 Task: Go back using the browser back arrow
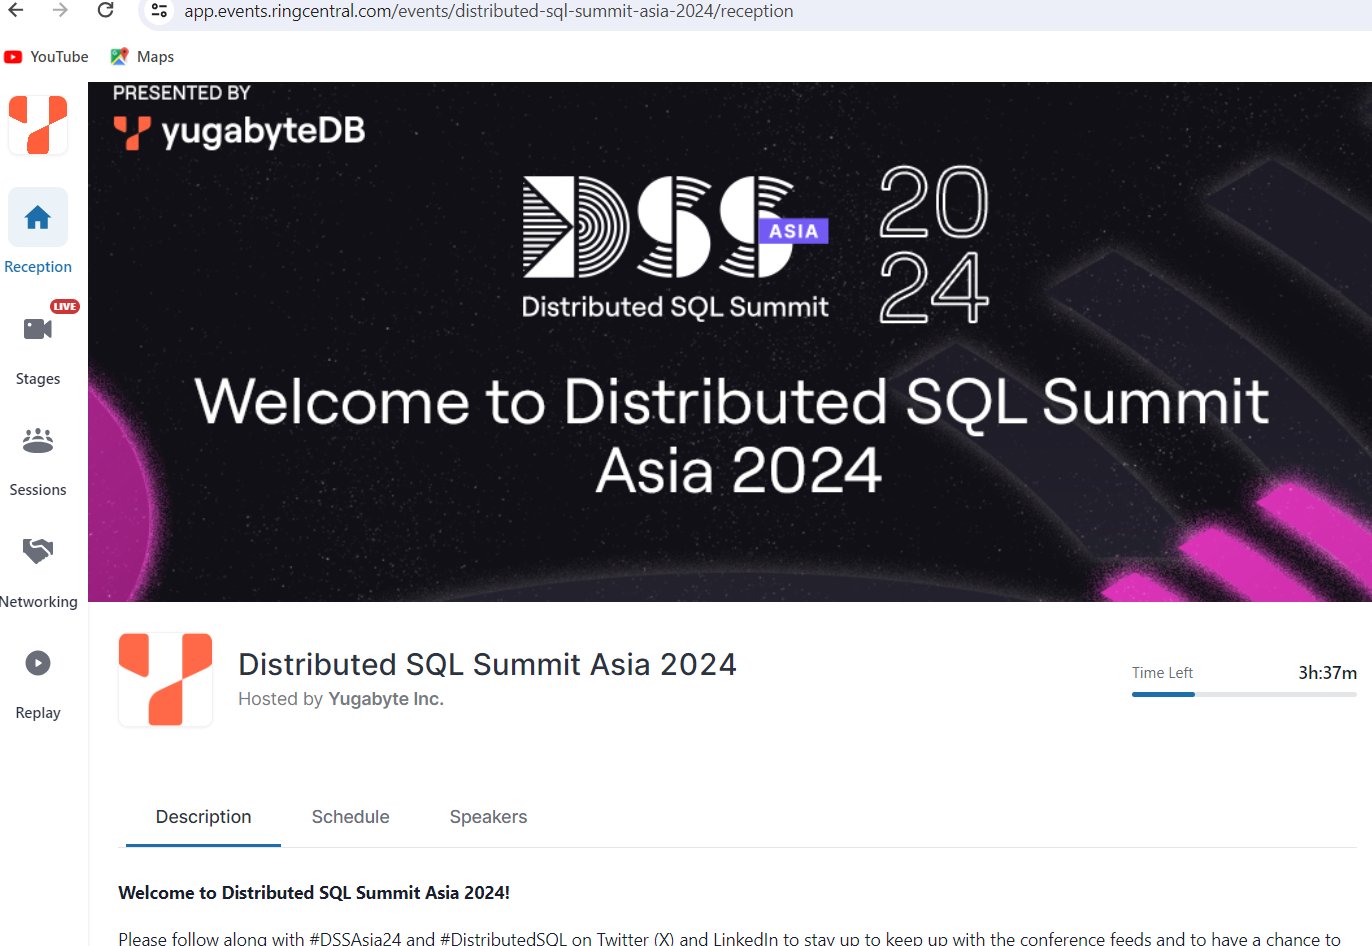16,10
